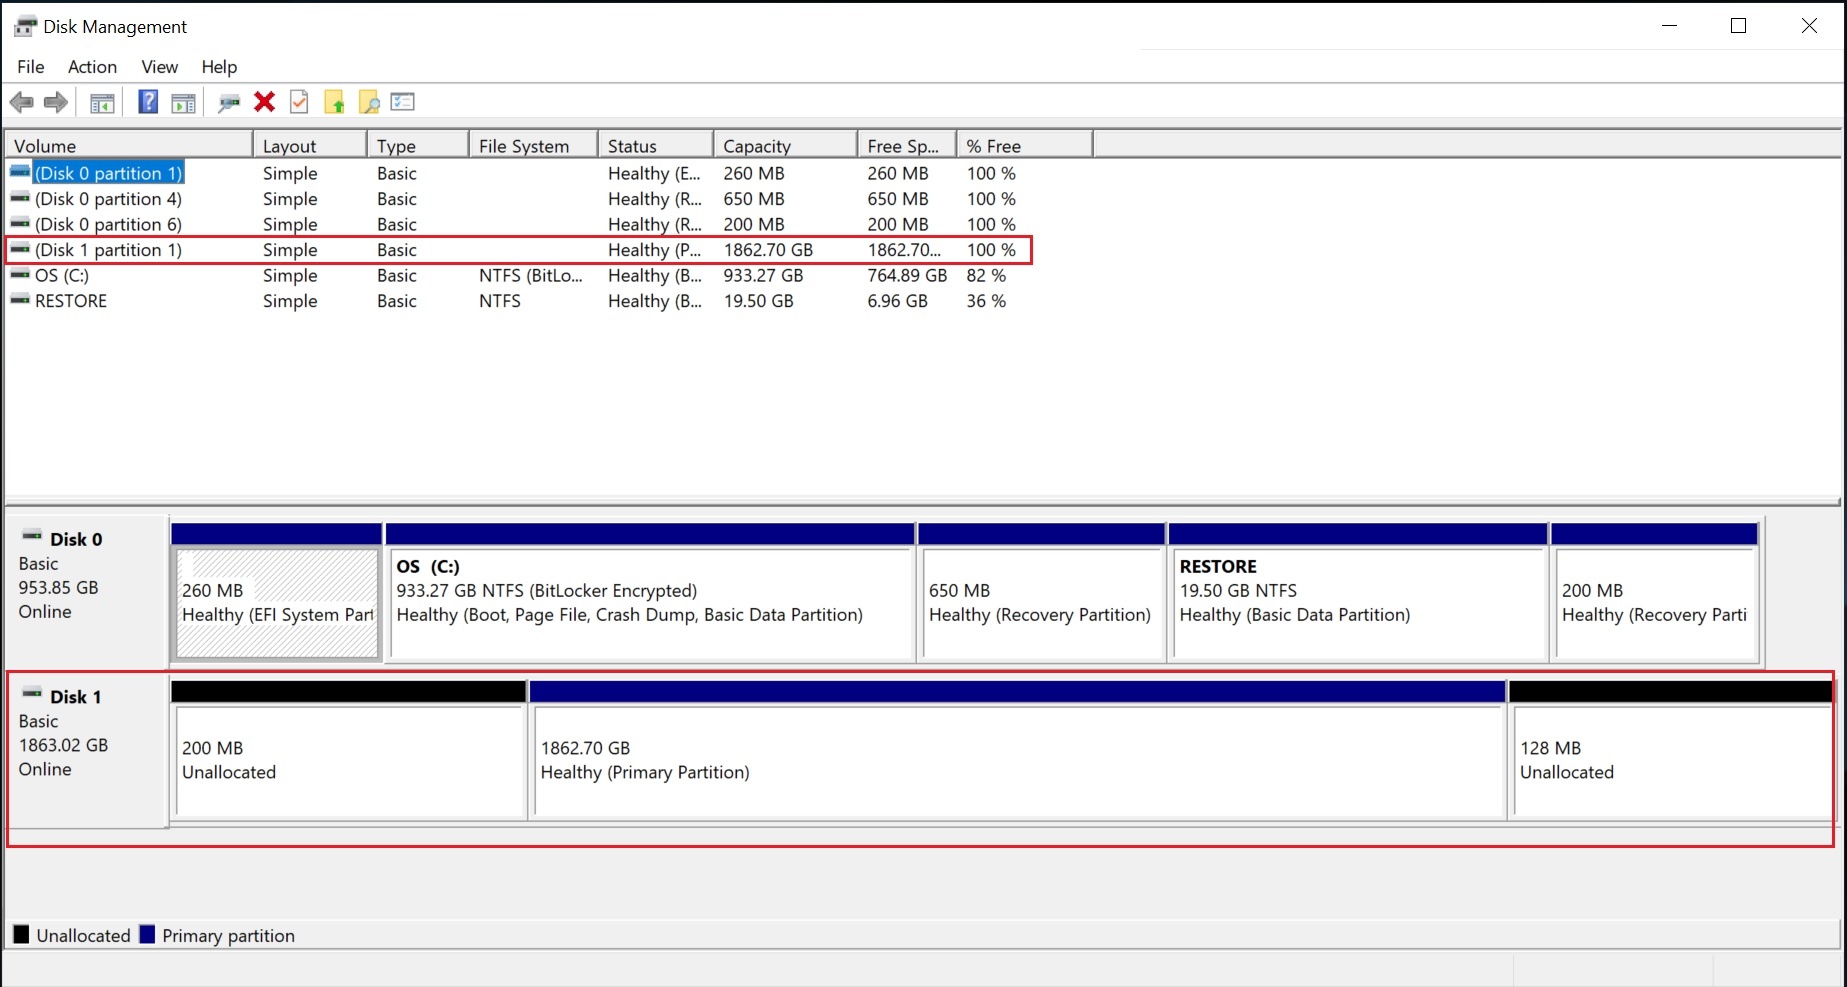The image size is (1847, 987).
Task: Sort volumes by clicking the Capacity column header
Action: (x=756, y=145)
